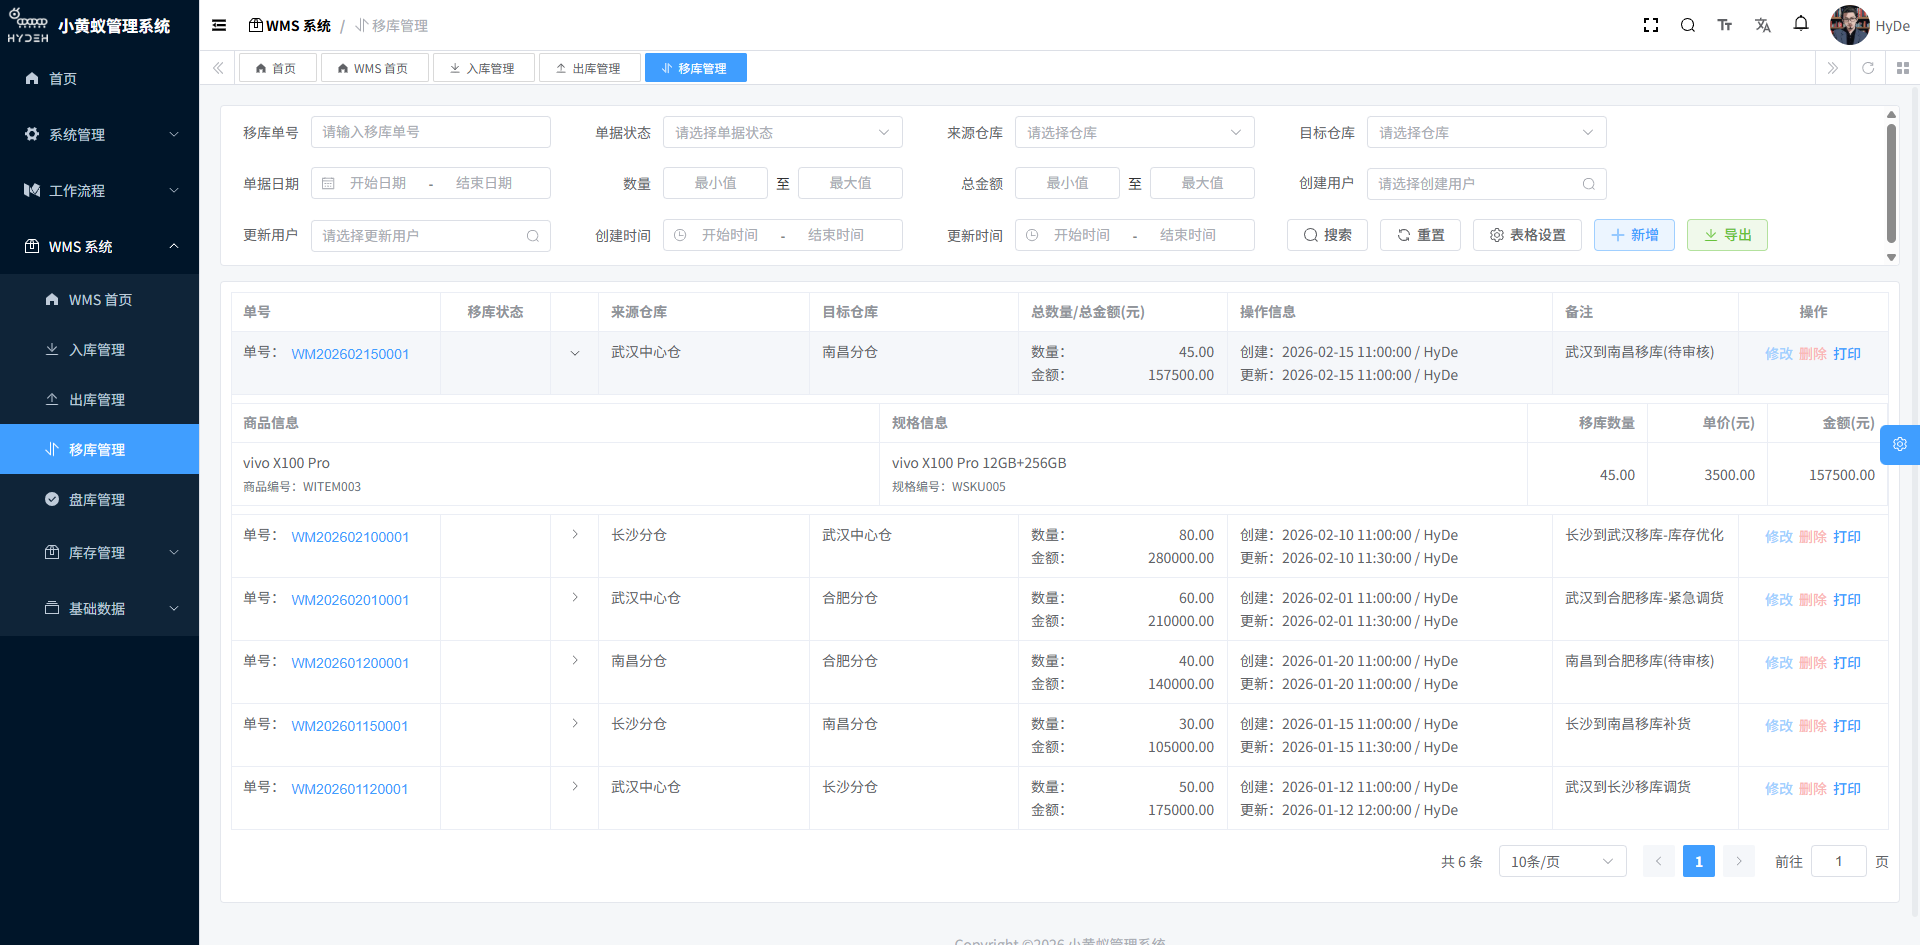Open the HyDe user avatar menu
Viewport: 1920px width, 945px height.
click(1869, 25)
